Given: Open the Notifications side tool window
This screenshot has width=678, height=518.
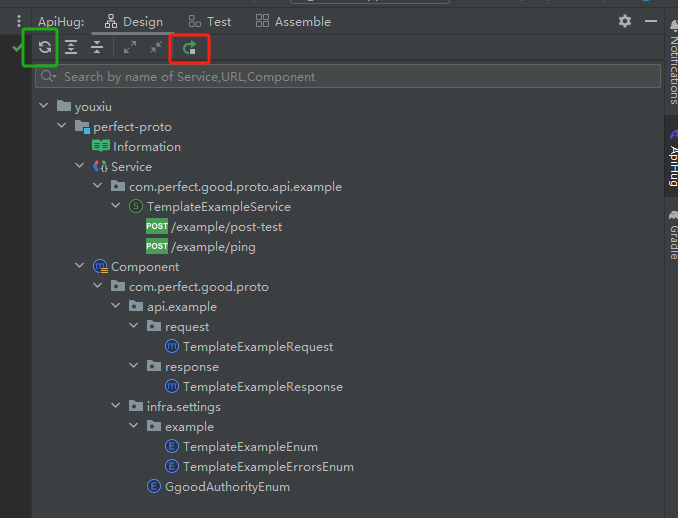Looking at the screenshot, I should (x=673, y=63).
